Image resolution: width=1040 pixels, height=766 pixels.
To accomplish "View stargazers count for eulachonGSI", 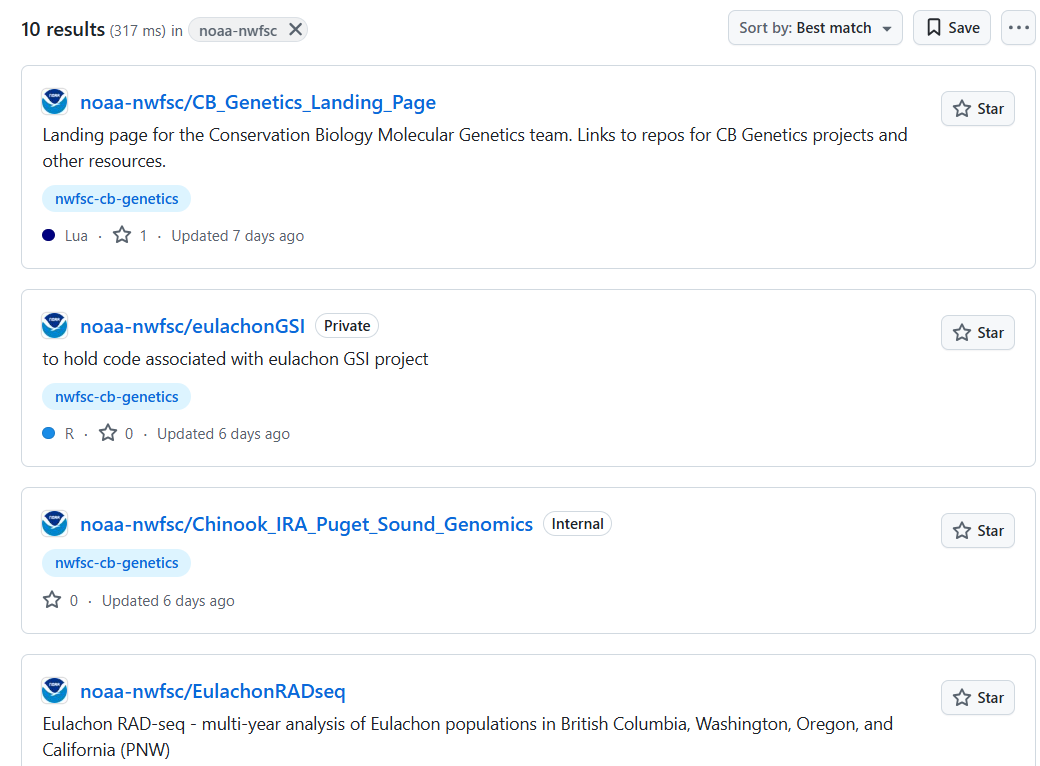I will pyautogui.click(x=116, y=434).
